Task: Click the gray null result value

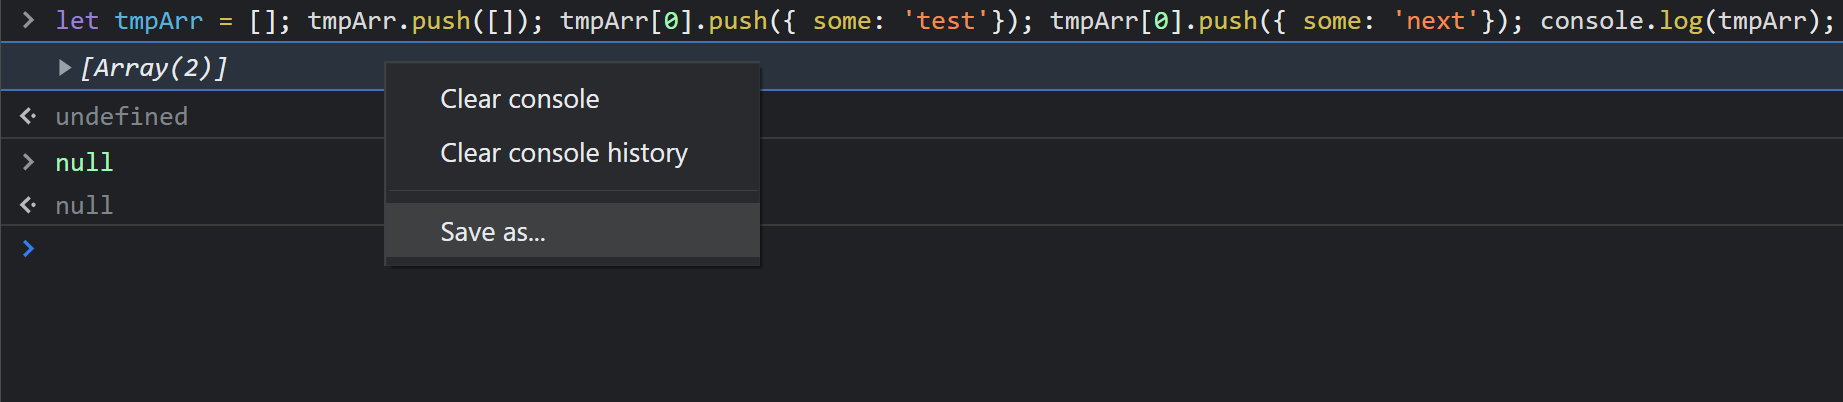Action: (84, 205)
